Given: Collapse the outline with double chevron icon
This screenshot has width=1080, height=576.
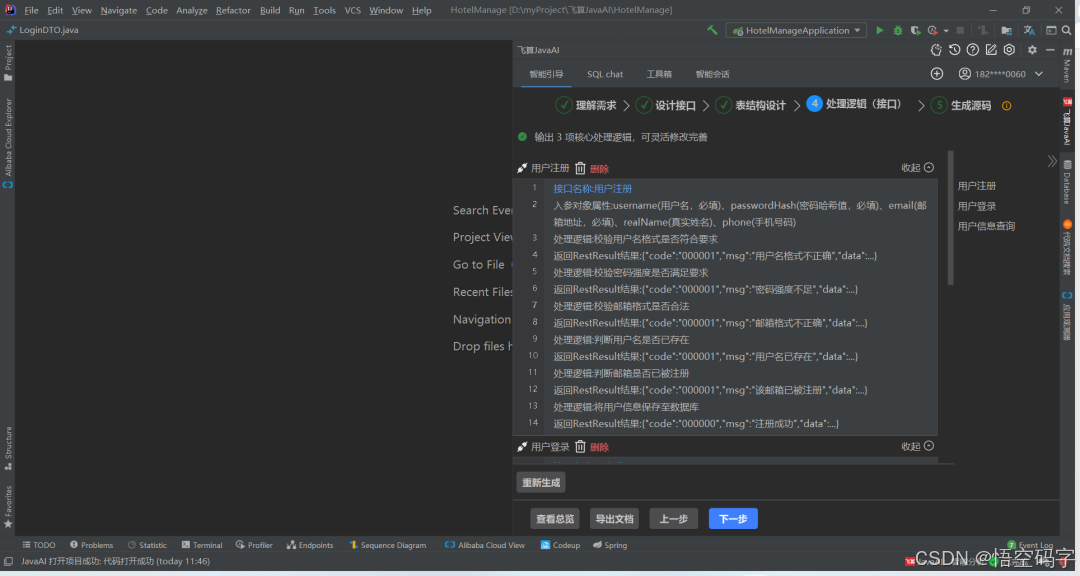Looking at the screenshot, I should point(1052,161).
